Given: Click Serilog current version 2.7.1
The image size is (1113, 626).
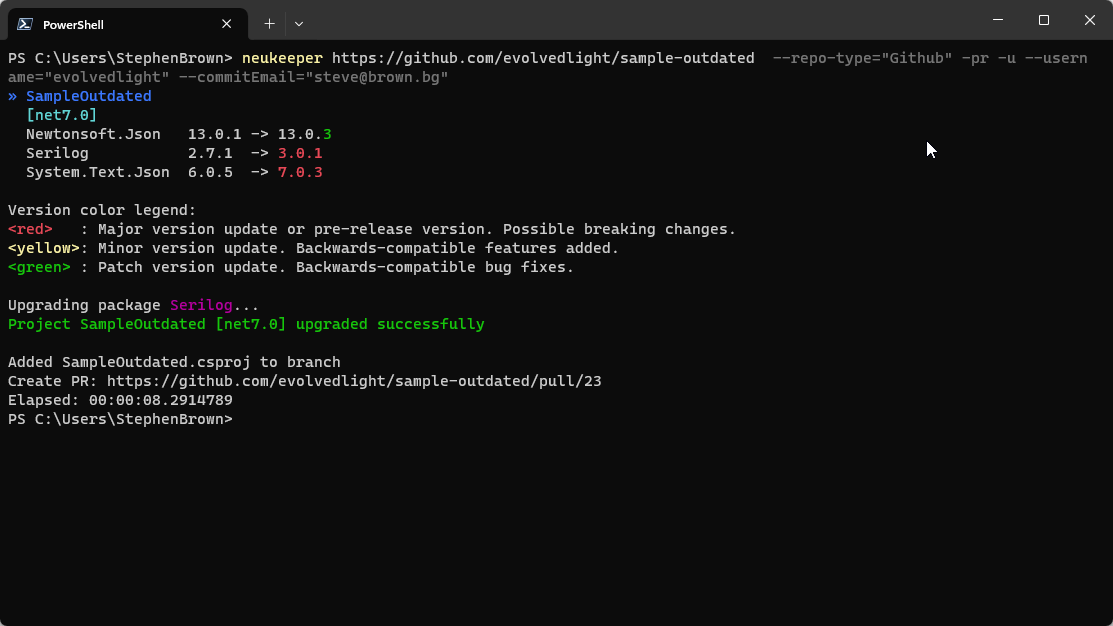Looking at the screenshot, I should coord(210,153).
